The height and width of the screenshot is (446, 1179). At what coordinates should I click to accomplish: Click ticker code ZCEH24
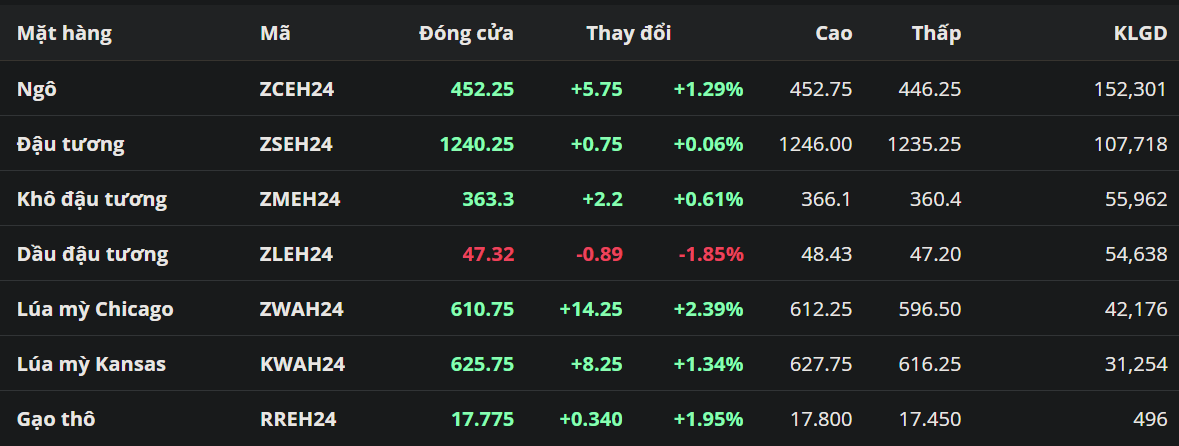click(x=296, y=89)
